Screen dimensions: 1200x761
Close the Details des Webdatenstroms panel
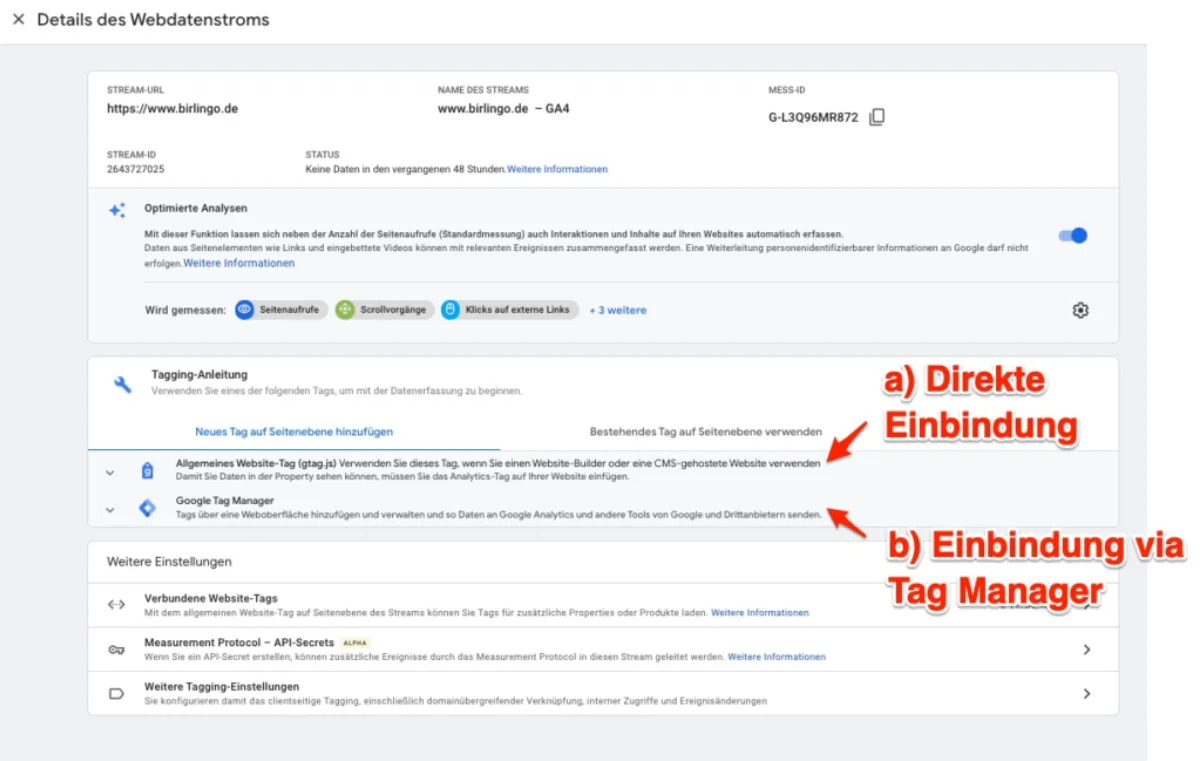point(18,20)
